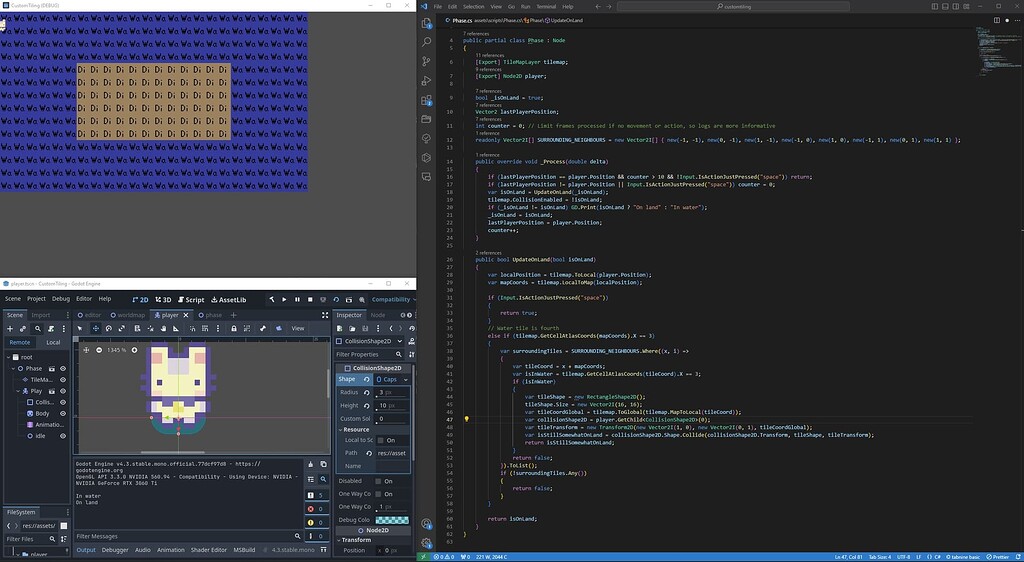Click zoom out minus in Godot viewport
The height and width of the screenshot is (562, 1024).
pos(99,350)
